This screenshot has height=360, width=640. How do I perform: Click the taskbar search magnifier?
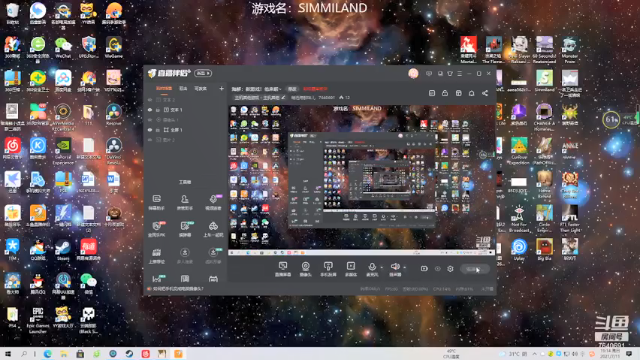point(24,354)
